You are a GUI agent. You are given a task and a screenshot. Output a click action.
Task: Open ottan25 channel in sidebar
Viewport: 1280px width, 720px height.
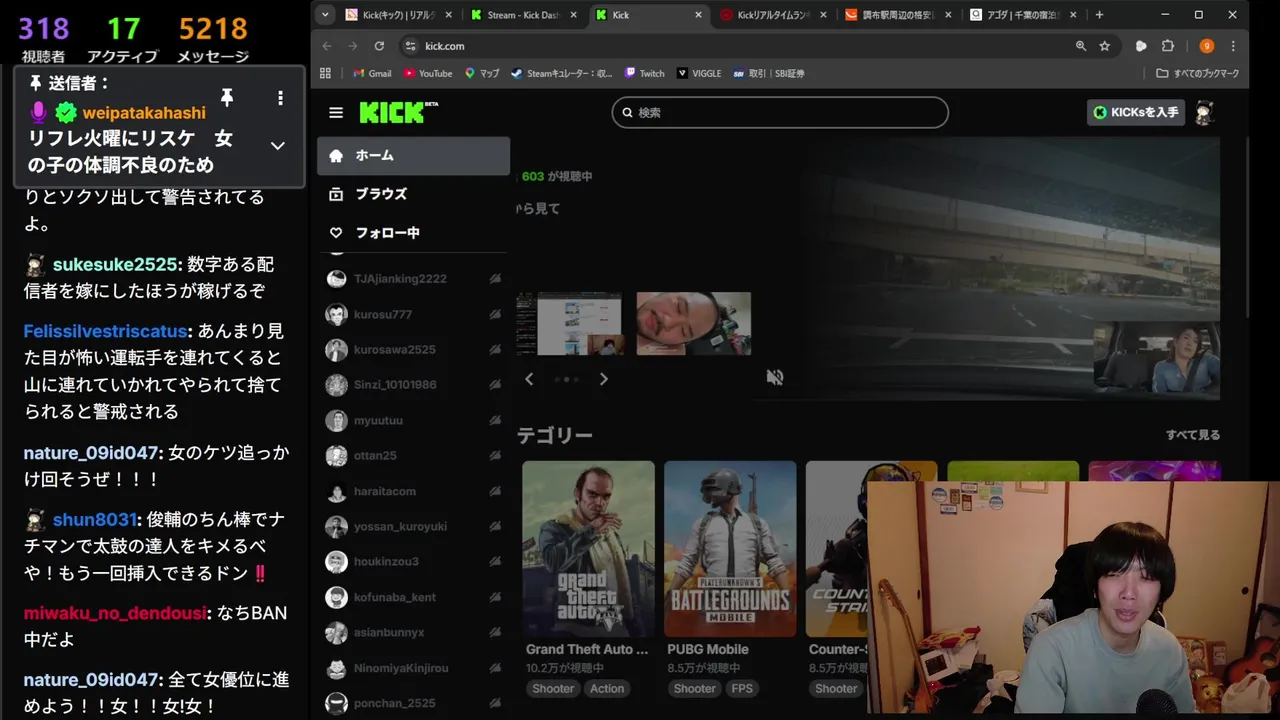click(413, 456)
